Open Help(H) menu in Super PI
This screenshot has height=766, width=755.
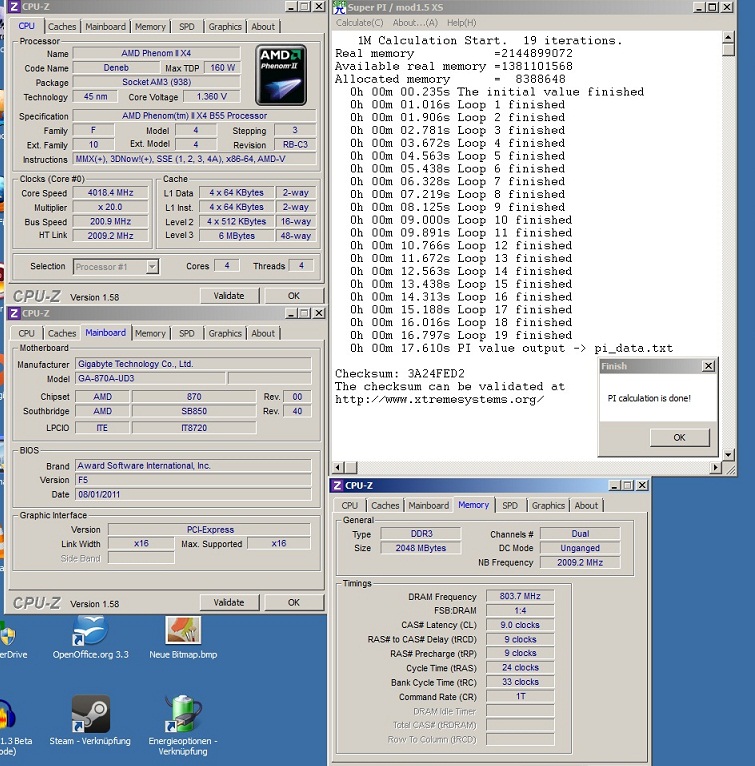coord(462,23)
